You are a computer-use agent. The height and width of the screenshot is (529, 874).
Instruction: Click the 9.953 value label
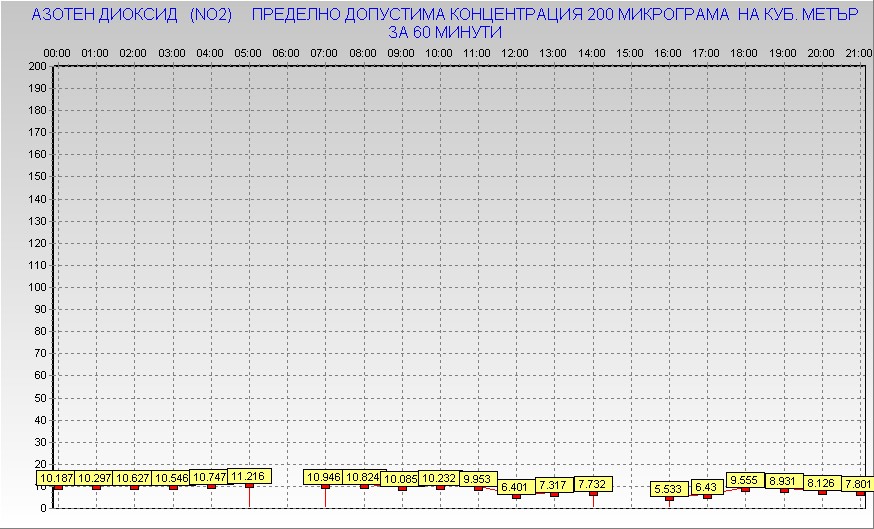click(479, 479)
